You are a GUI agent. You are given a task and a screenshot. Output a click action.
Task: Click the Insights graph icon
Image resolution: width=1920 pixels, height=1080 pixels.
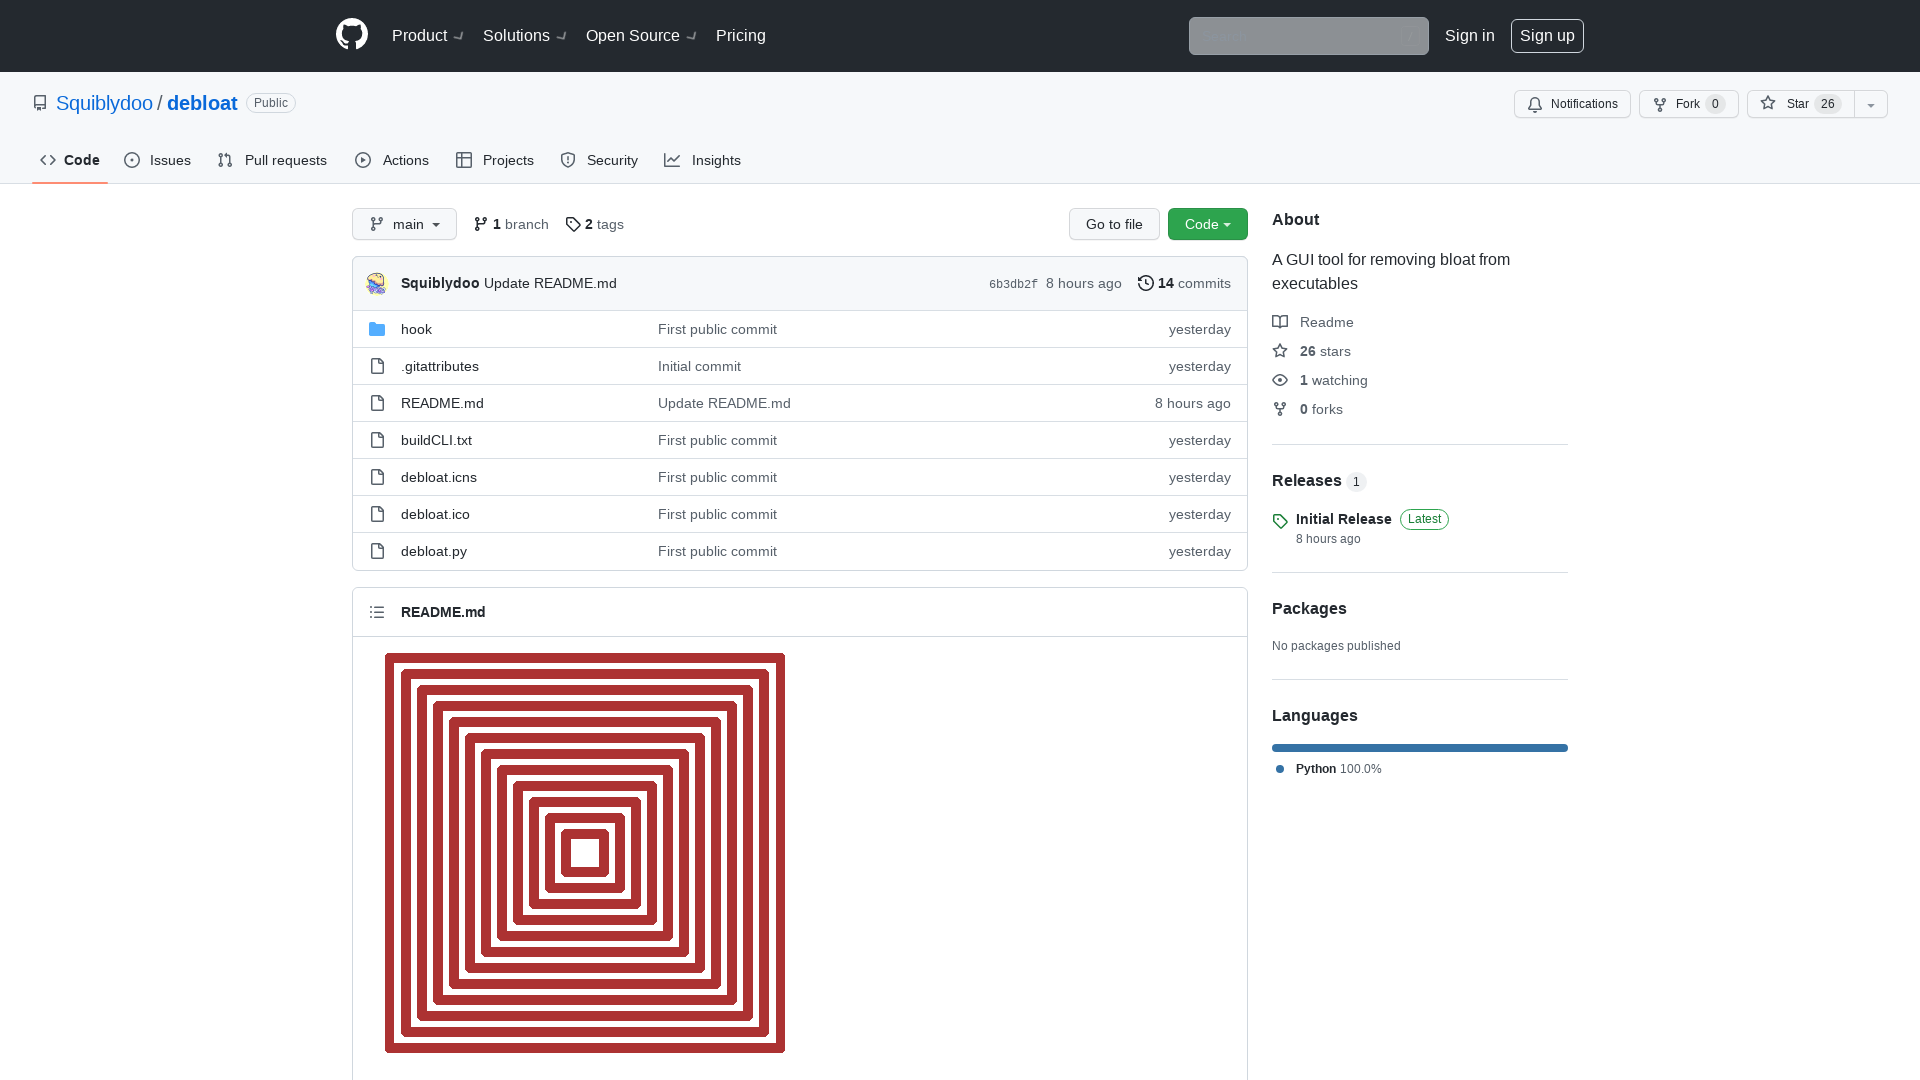pos(673,160)
